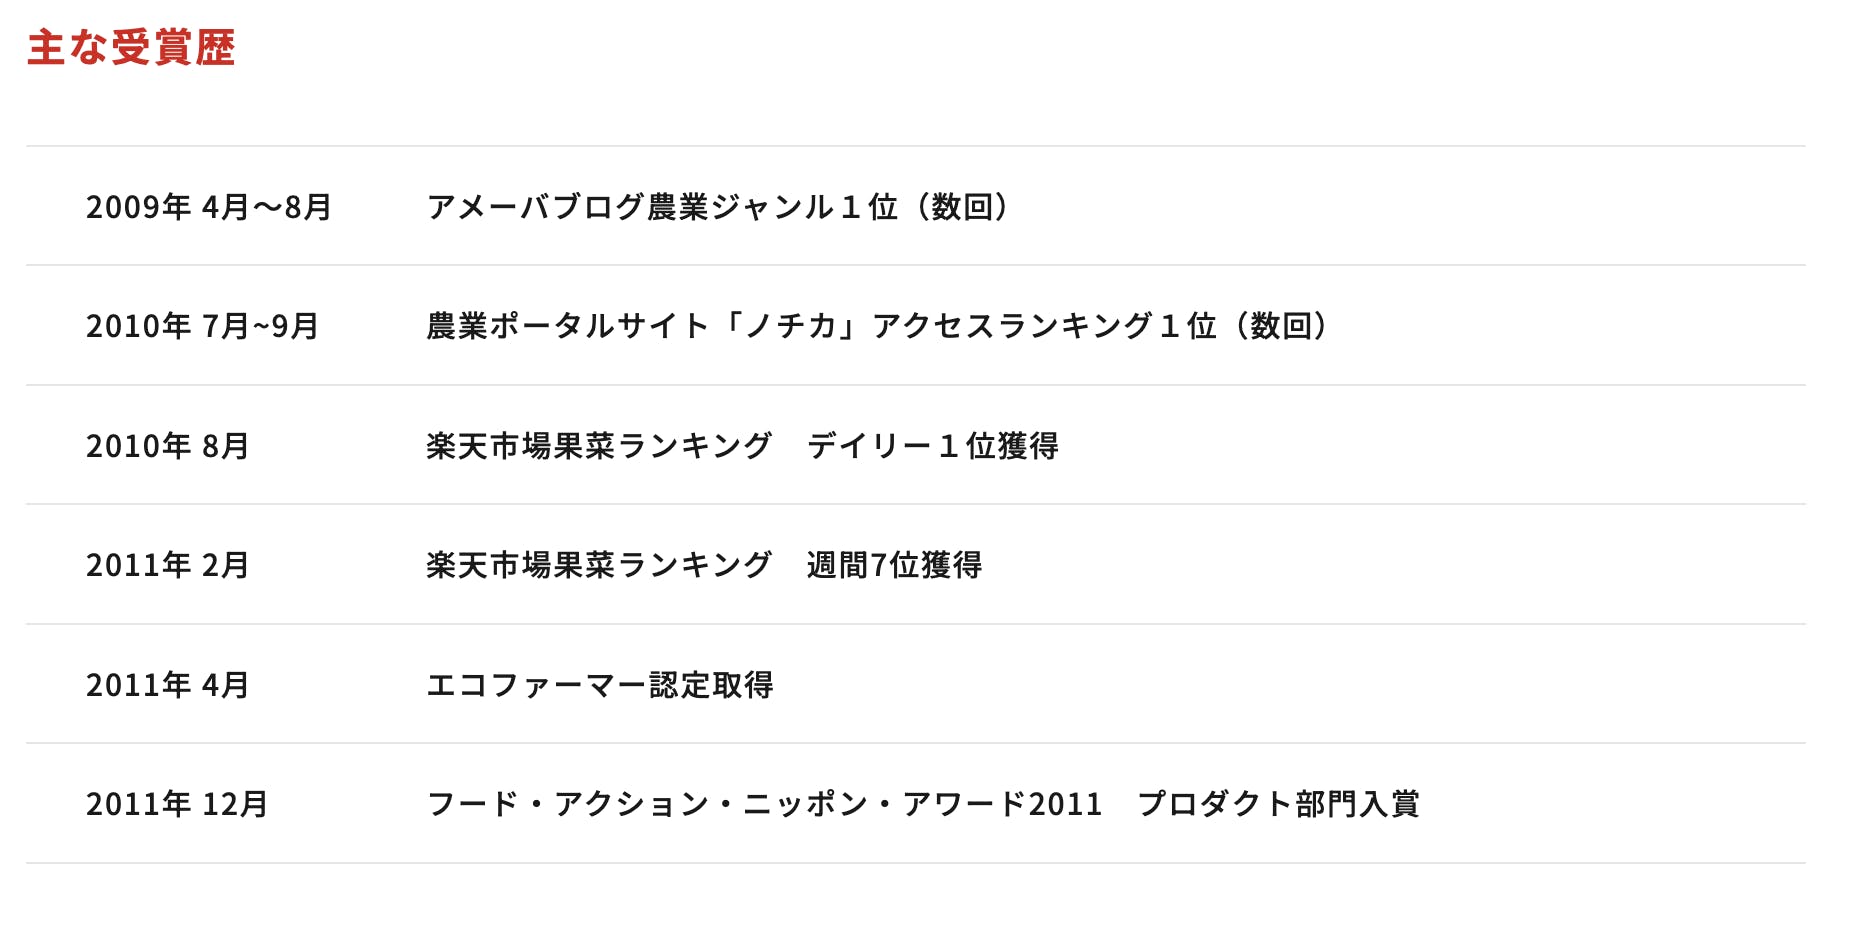Select the 2009年 4月〜8月 date
The width and height of the screenshot is (1854, 928).
point(208,207)
